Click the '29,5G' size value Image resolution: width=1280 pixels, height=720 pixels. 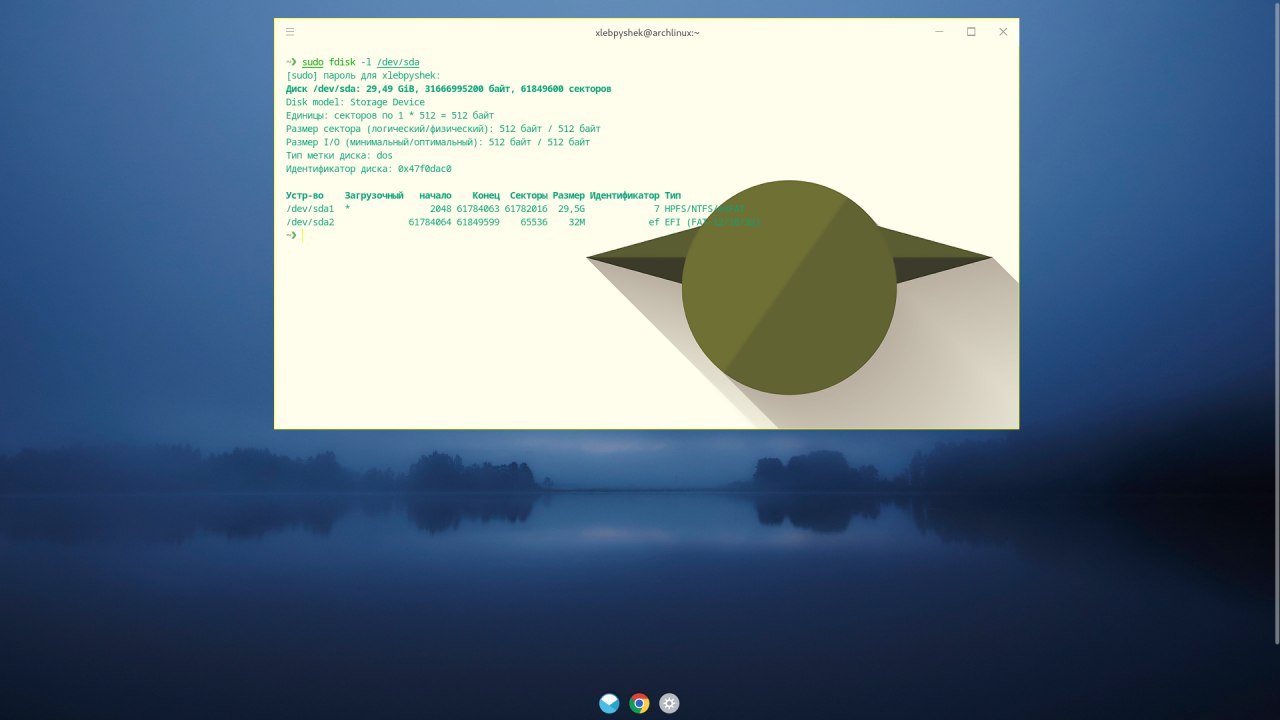pos(571,209)
